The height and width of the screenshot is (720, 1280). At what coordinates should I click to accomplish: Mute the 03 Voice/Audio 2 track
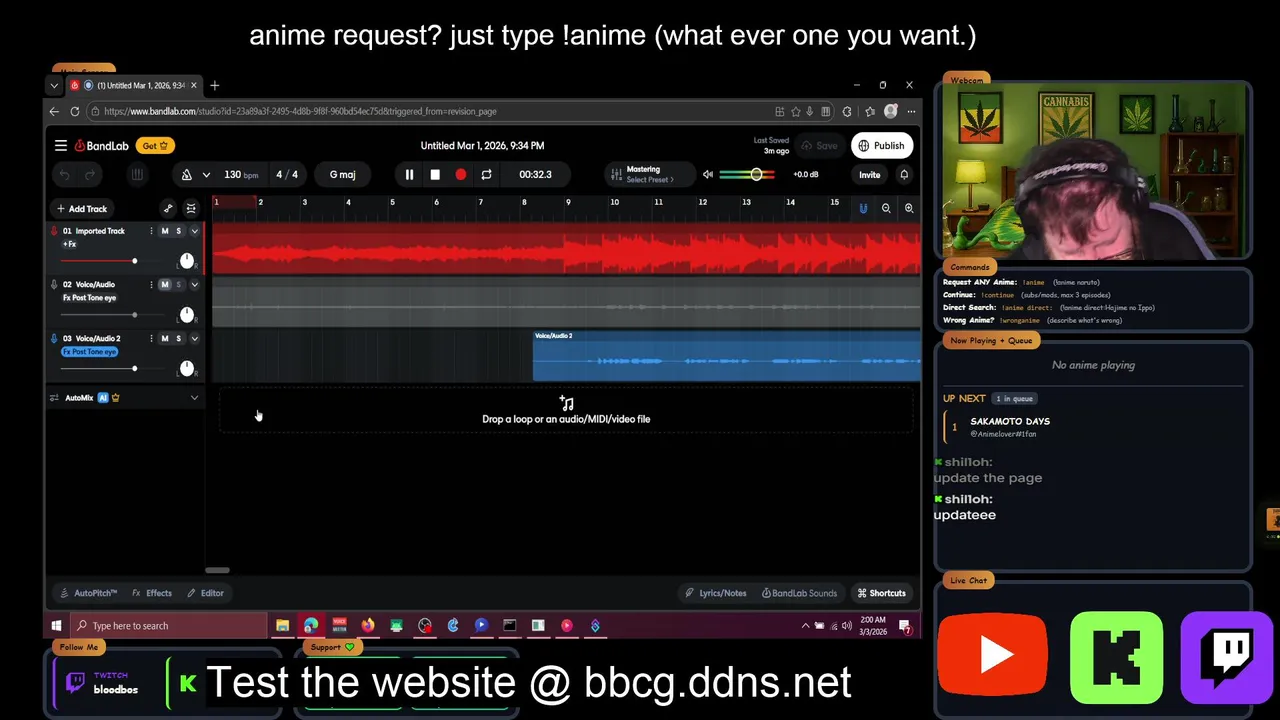165,339
